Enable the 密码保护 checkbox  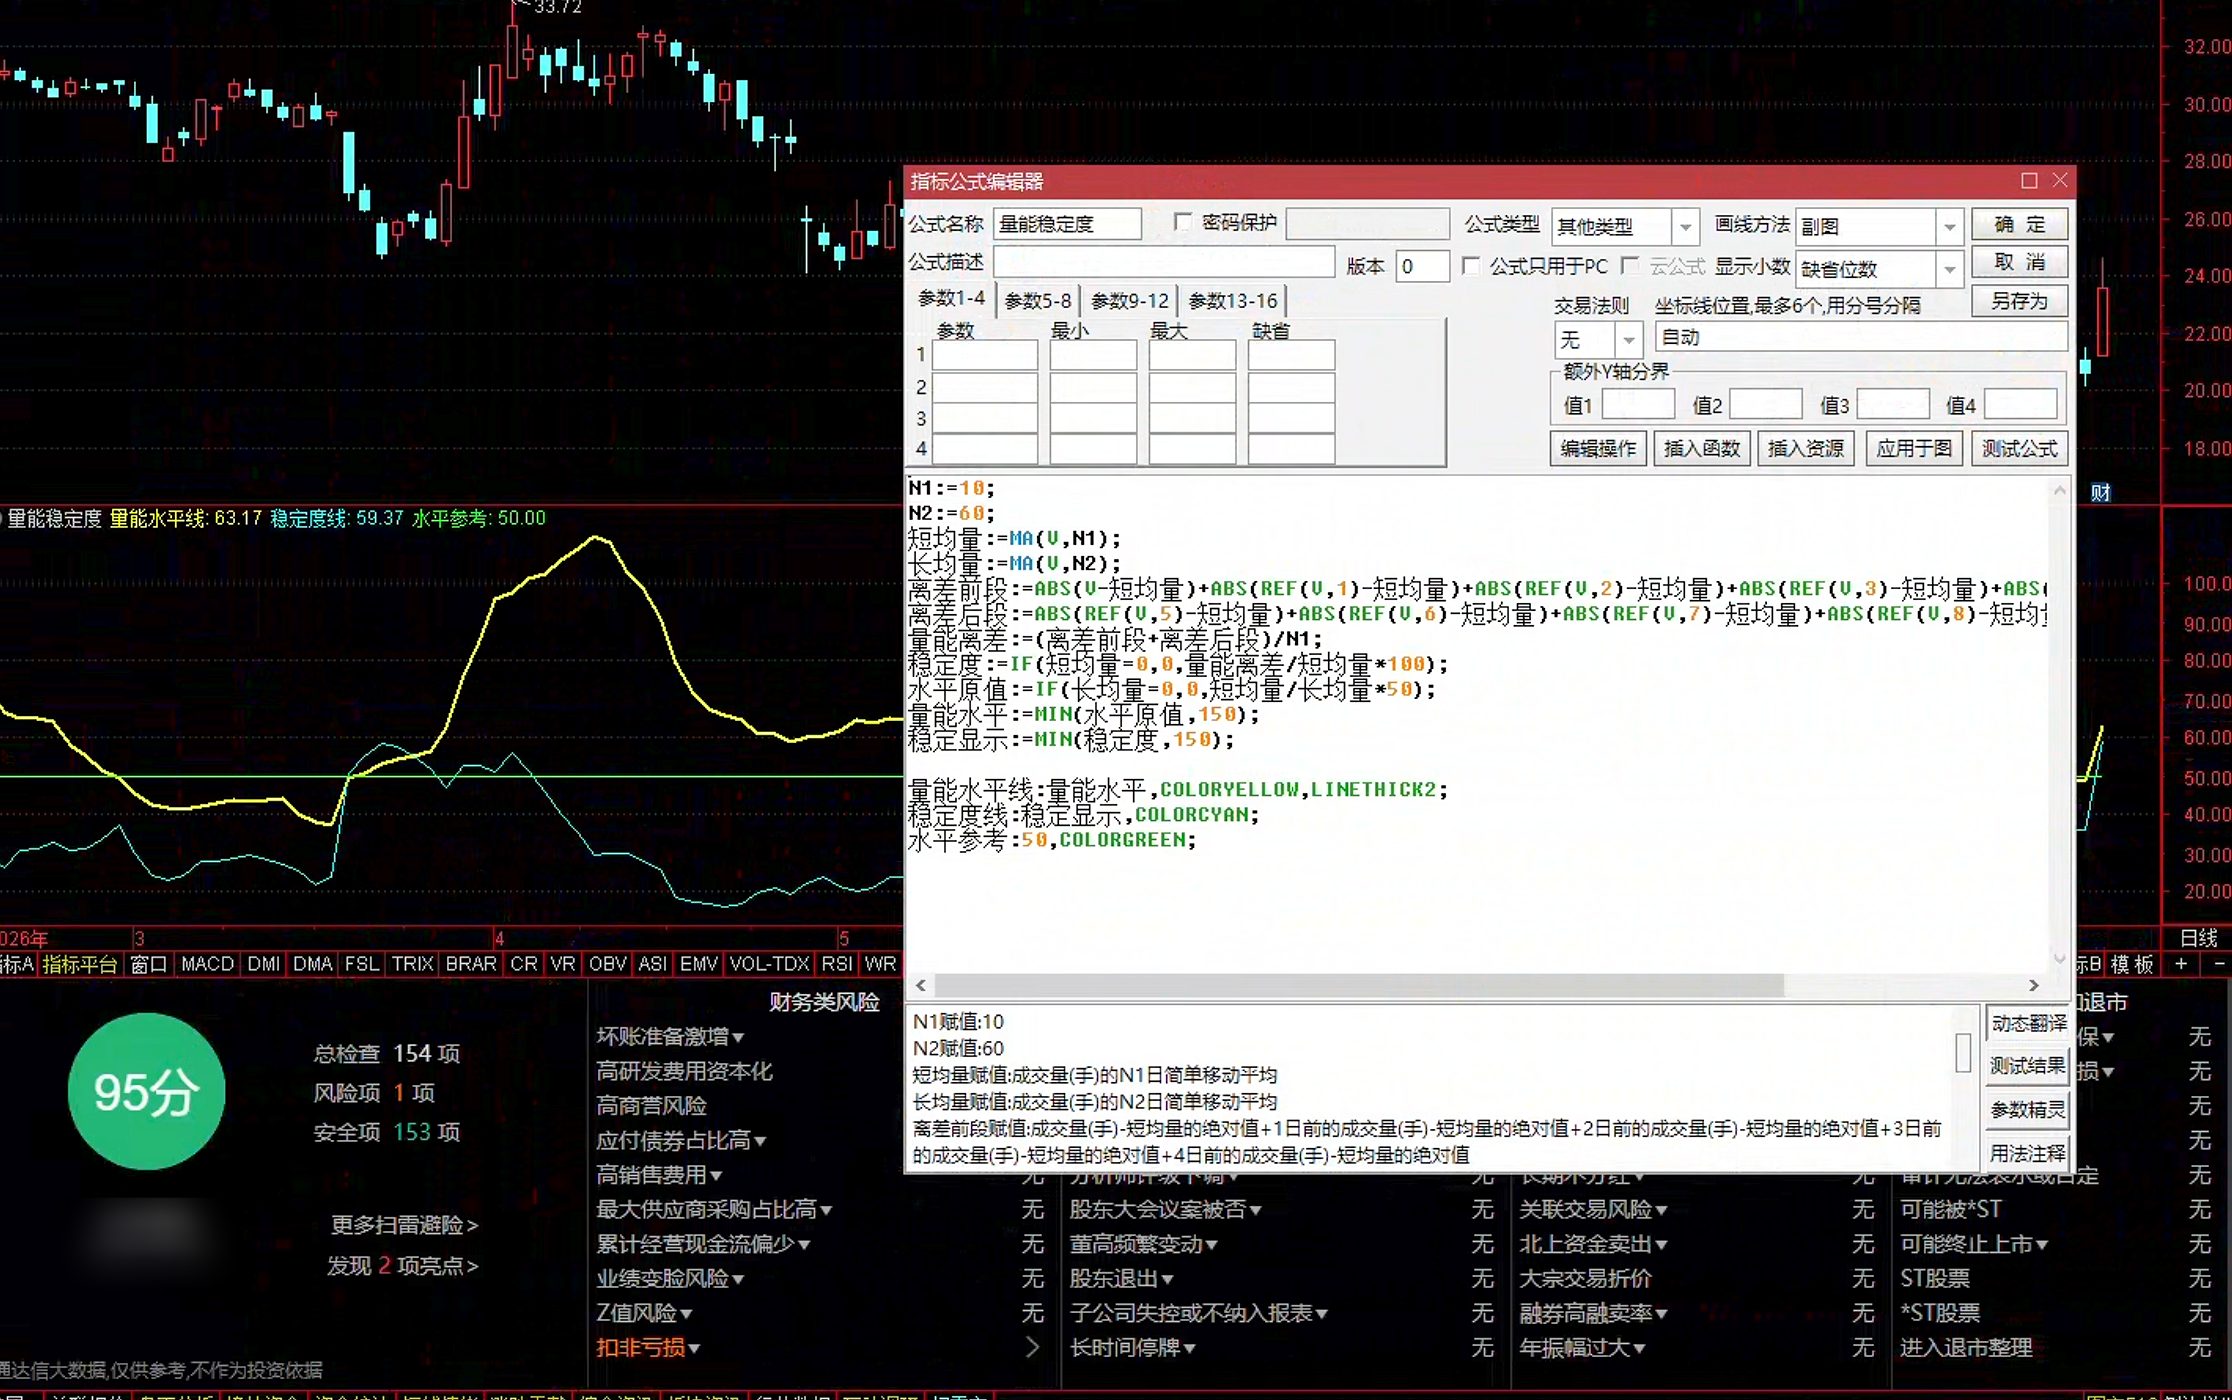click(1183, 222)
